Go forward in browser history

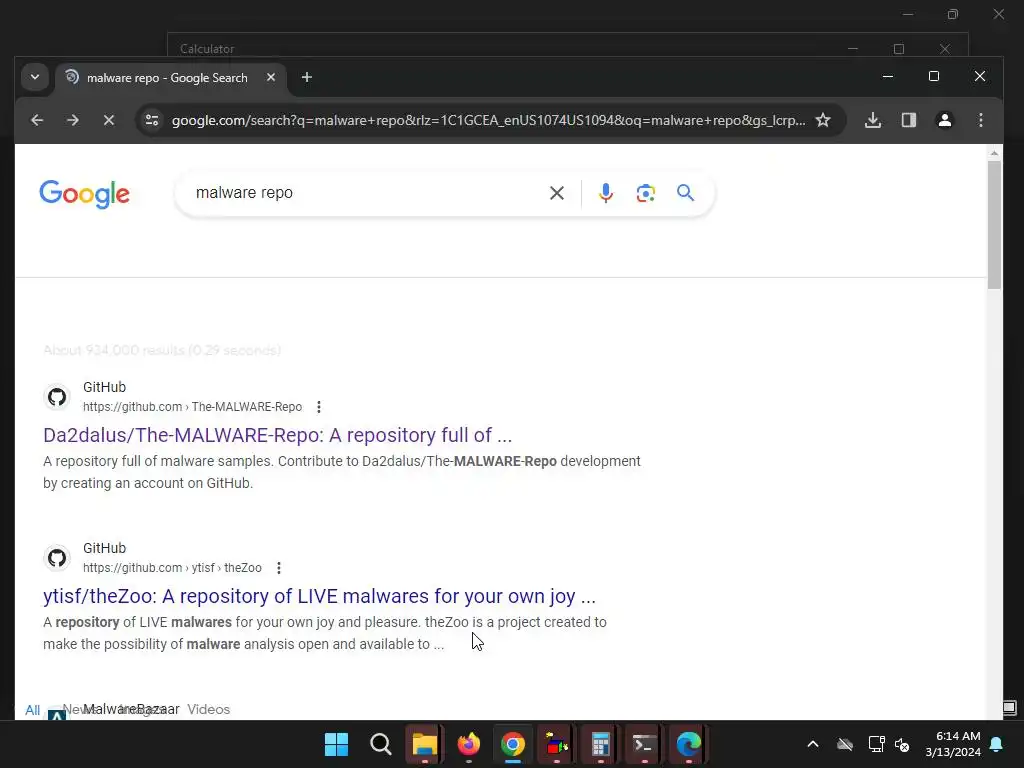pos(73,120)
